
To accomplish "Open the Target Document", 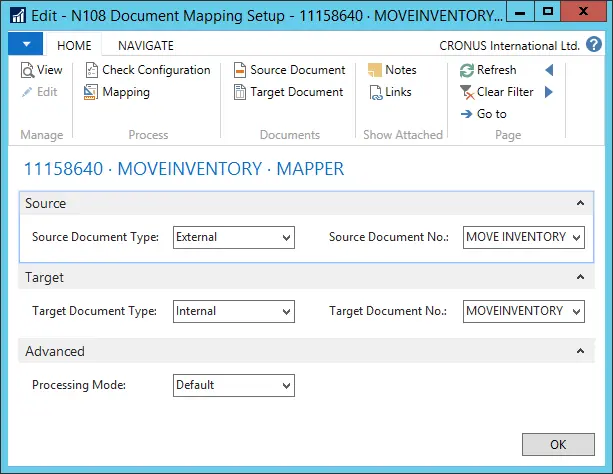I will (x=288, y=92).
